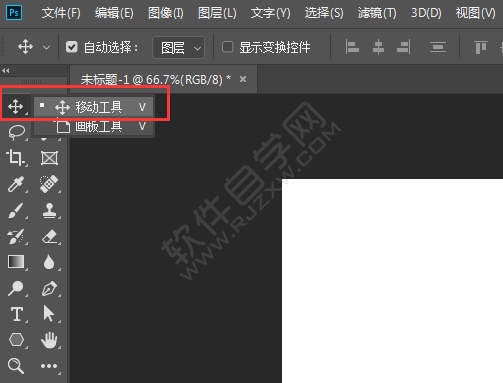Viewport: 503px width, 383px height.
Task: Select the Polygon shape tool
Action: (16, 340)
